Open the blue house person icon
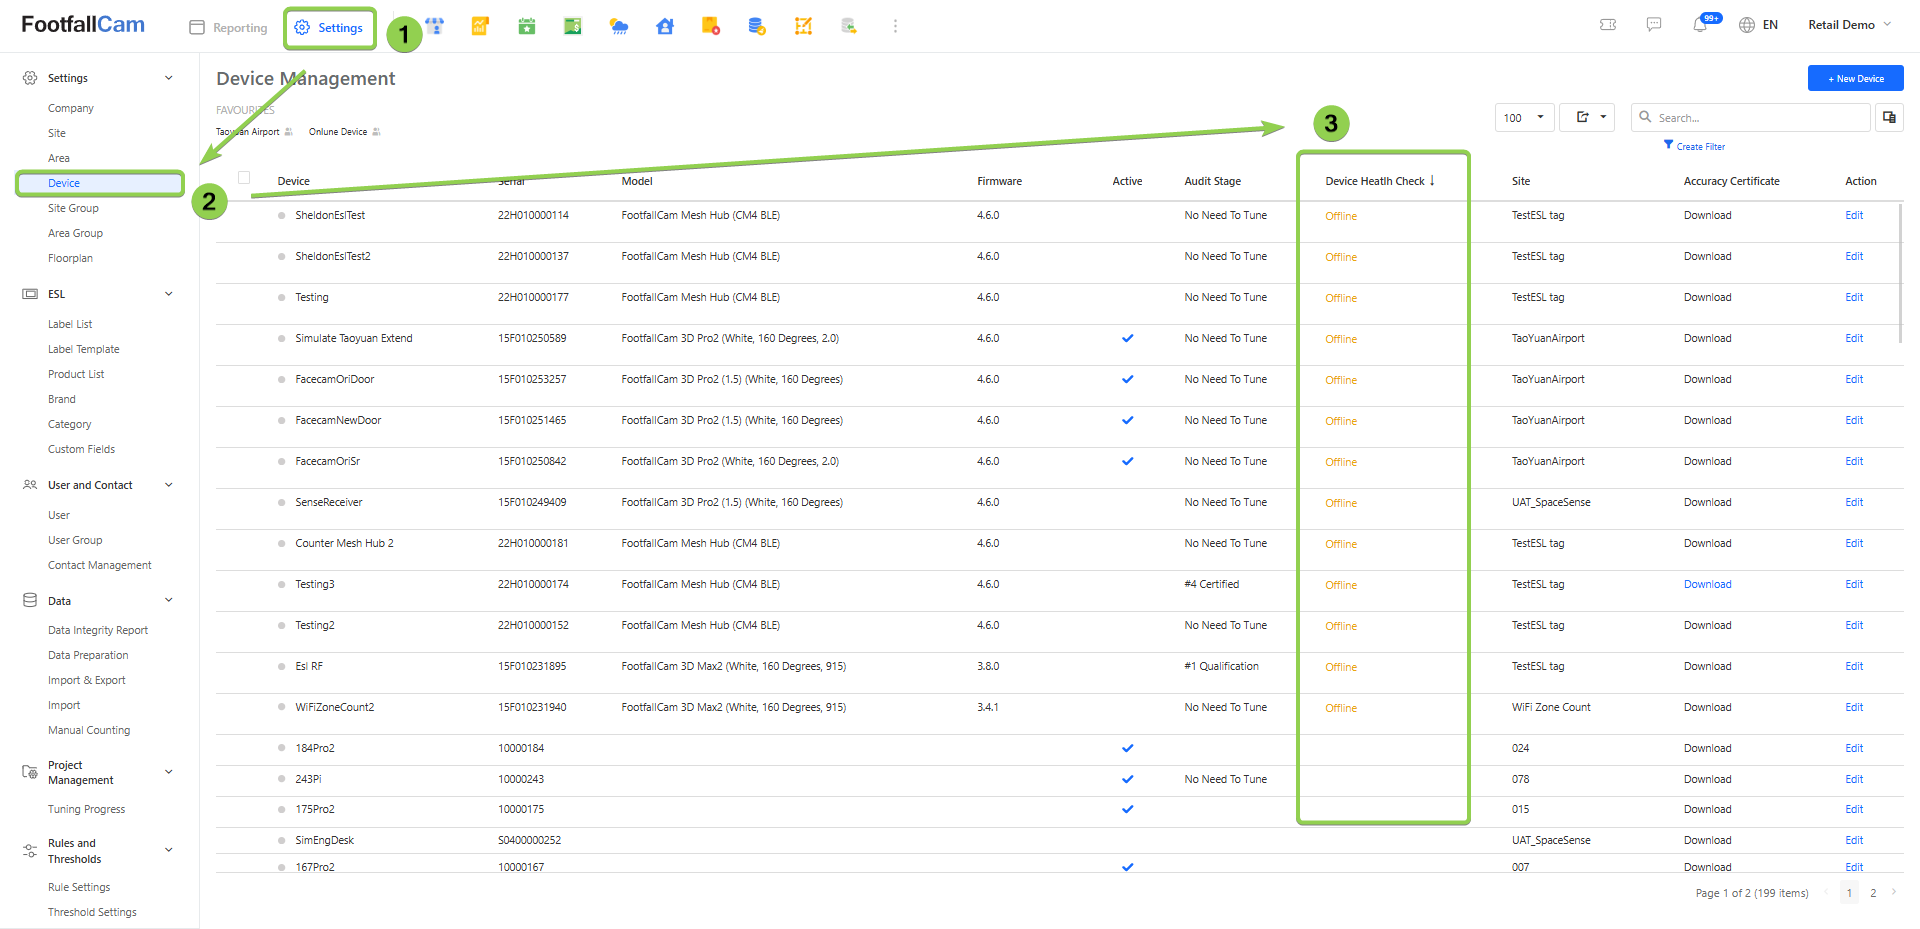The image size is (1920, 929). 665,27
